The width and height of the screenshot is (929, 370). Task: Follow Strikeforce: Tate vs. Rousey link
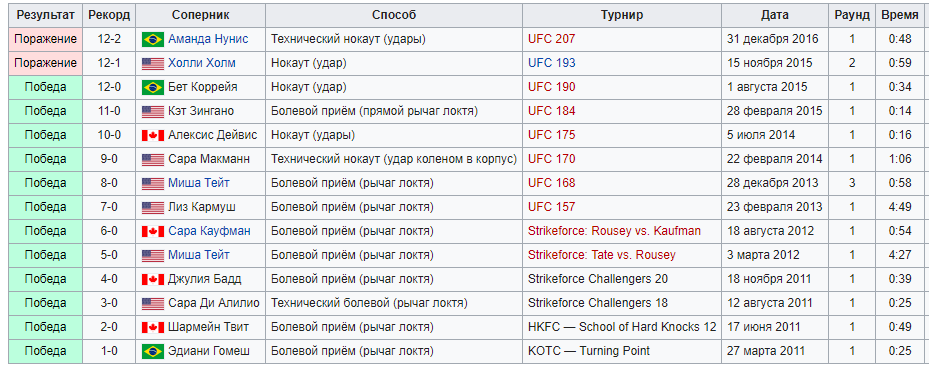point(601,255)
